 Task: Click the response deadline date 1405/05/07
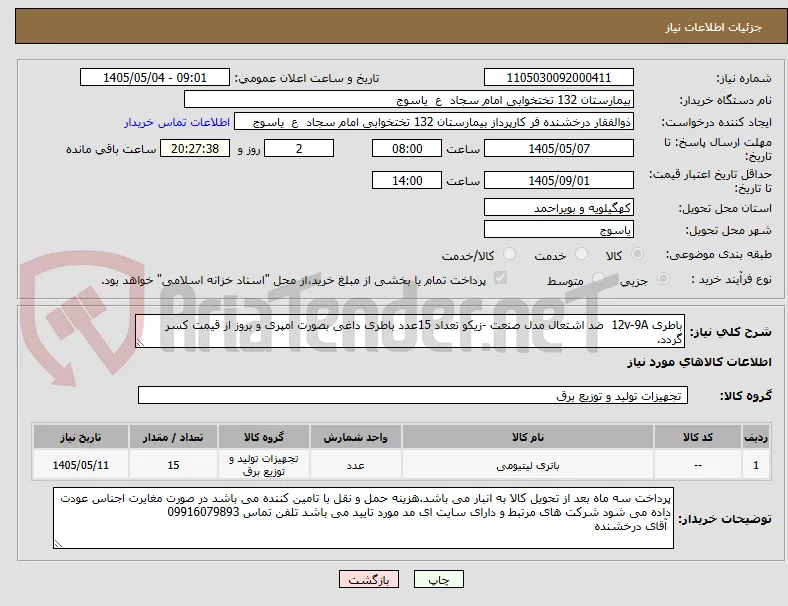[558, 149]
